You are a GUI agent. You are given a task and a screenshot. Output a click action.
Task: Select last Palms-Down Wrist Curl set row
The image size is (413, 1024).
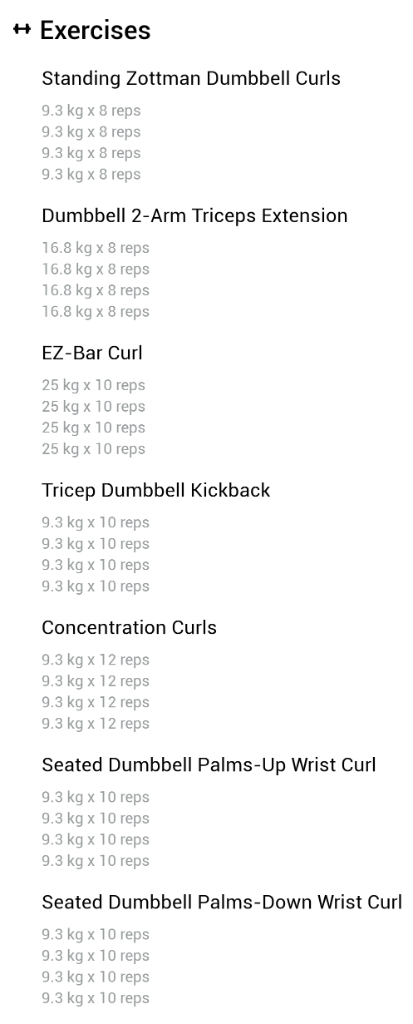(x=95, y=998)
